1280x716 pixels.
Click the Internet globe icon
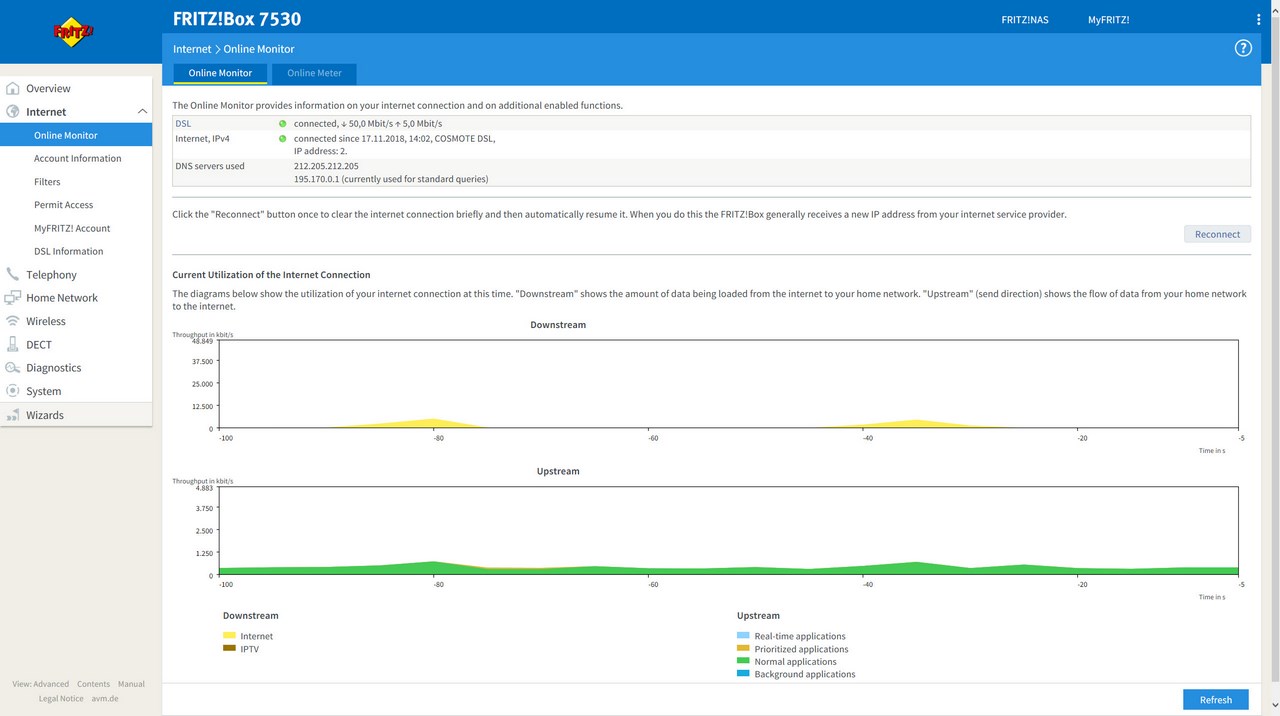click(x=13, y=112)
